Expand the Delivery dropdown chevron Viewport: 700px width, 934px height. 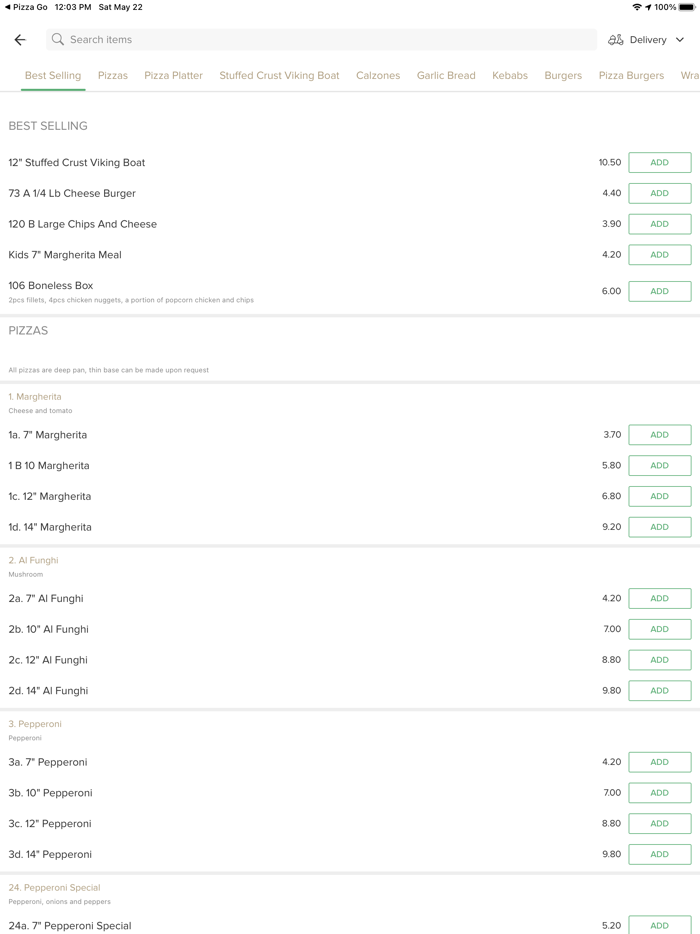[680, 40]
